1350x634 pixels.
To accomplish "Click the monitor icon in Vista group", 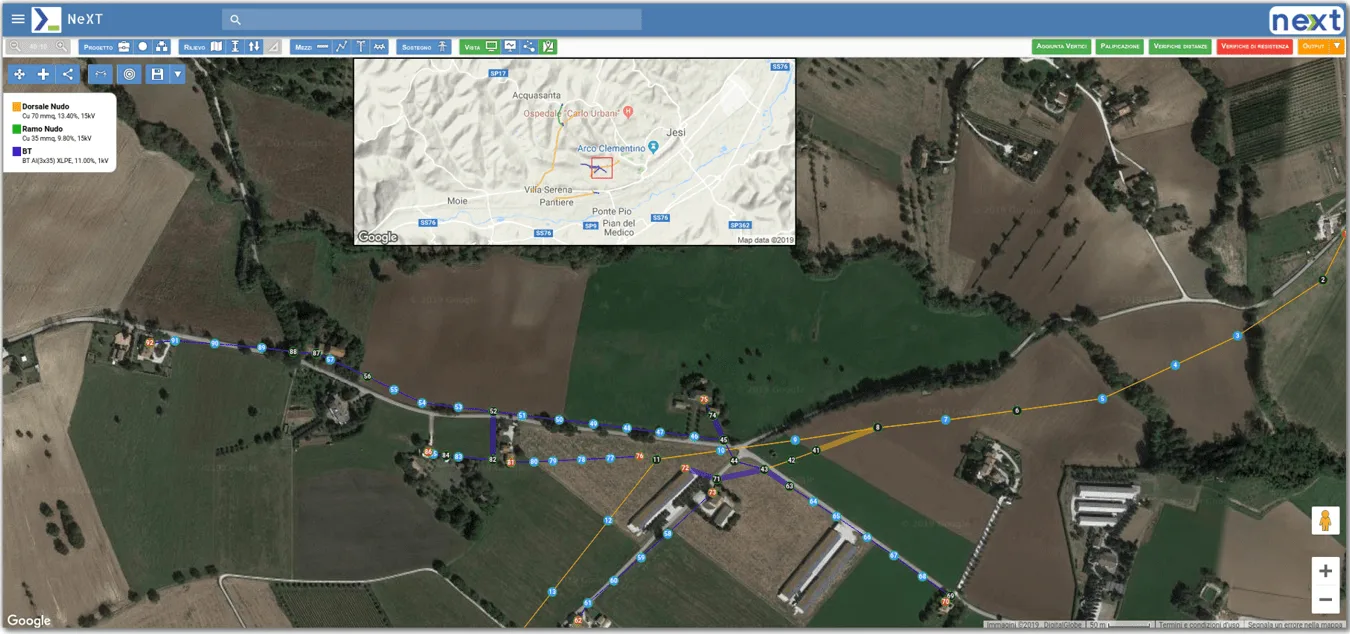I will click(x=491, y=47).
